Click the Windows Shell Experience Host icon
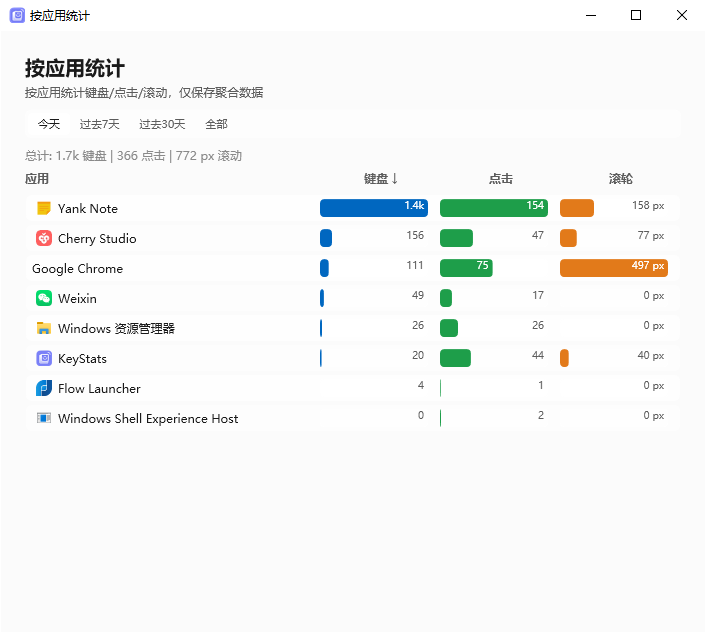Image resolution: width=706 pixels, height=633 pixels. point(44,418)
